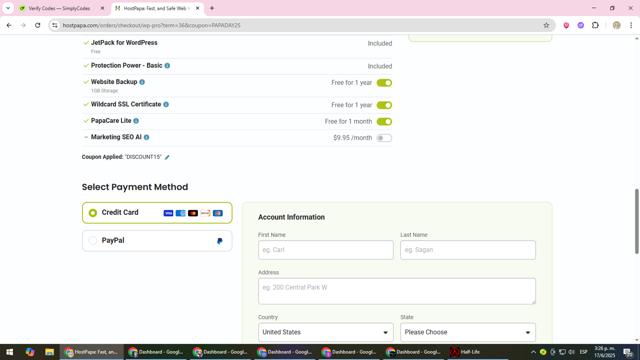The height and width of the screenshot is (360, 640).
Task: Open the browser extensions puzzle icon
Action: point(596,25)
